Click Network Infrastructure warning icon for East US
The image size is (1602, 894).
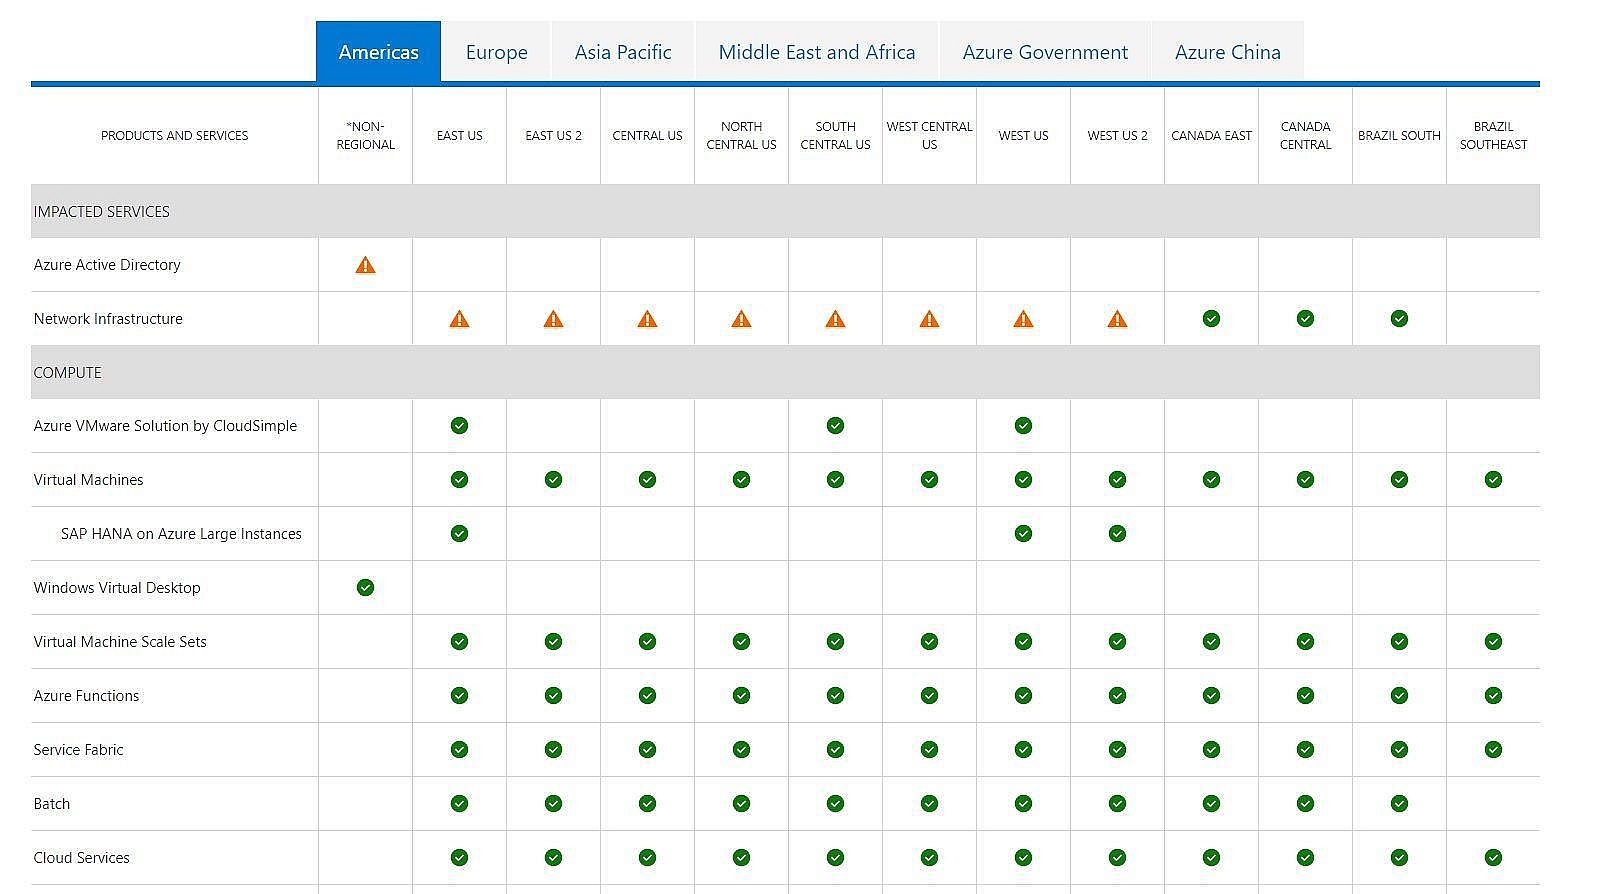click(x=459, y=319)
